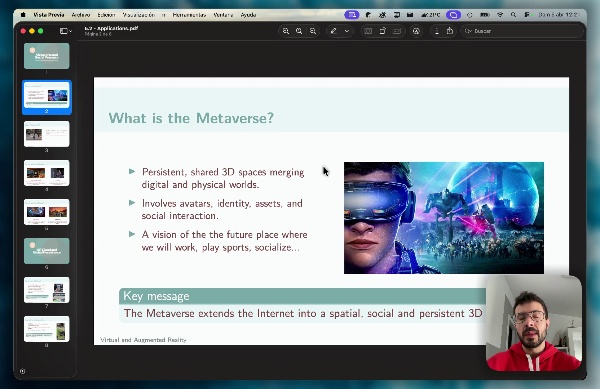Open the Ventana menu
This screenshot has width=600, height=389.
[223, 15]
